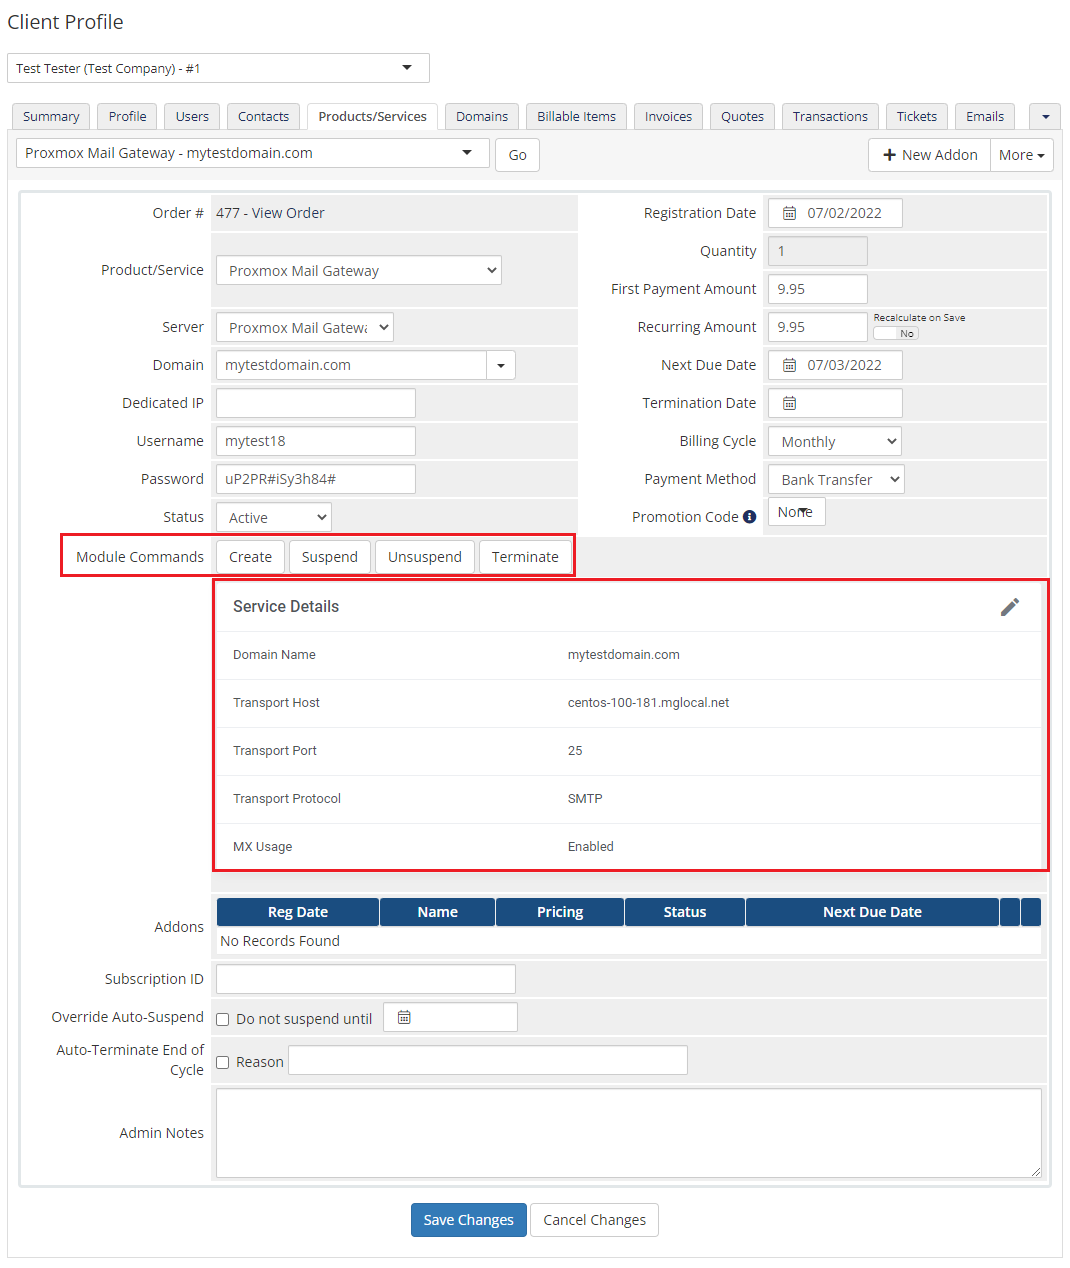Click the Next Due Date calendar icon
The image size is (1070, 1268).
point(789,365)
